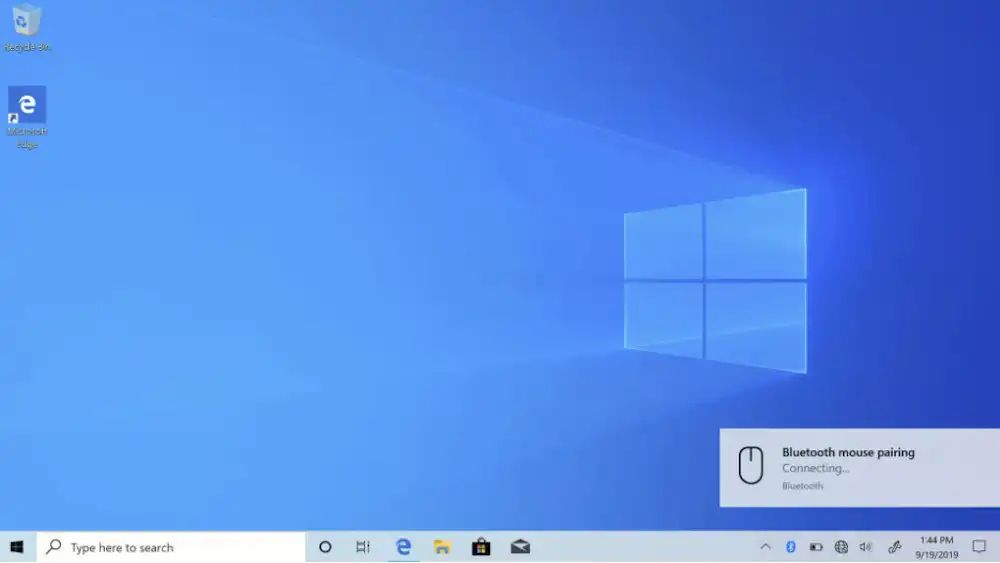Click the battery status tray icon

(x=816, y=547)
